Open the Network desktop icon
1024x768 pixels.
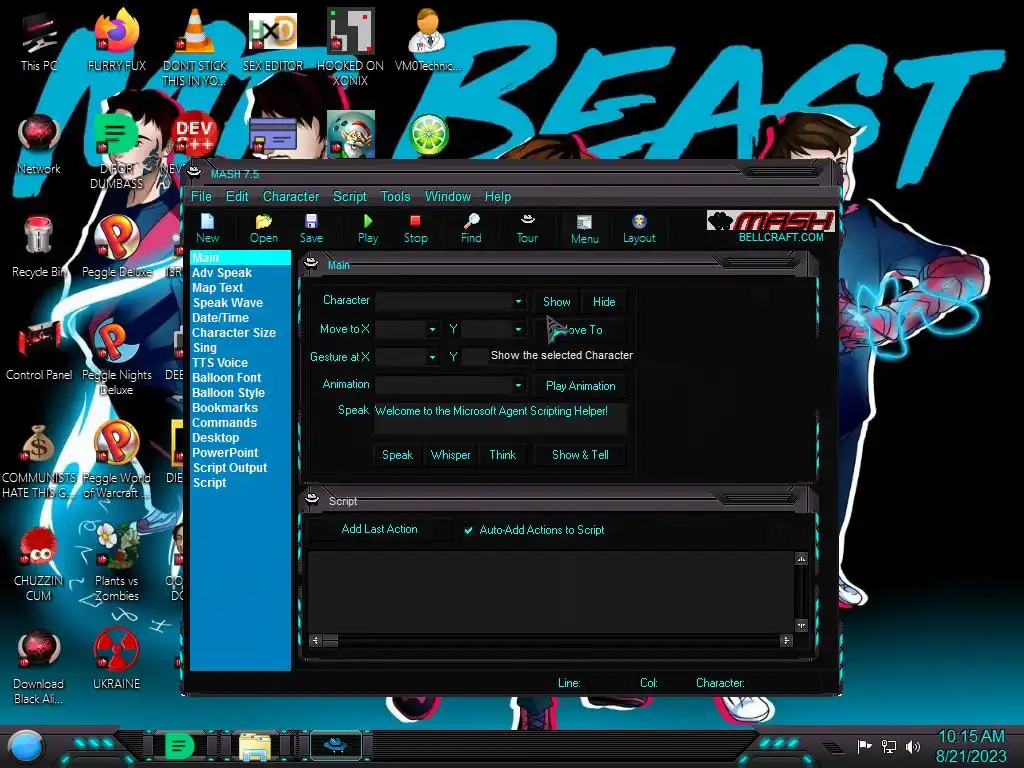point(39,145)
